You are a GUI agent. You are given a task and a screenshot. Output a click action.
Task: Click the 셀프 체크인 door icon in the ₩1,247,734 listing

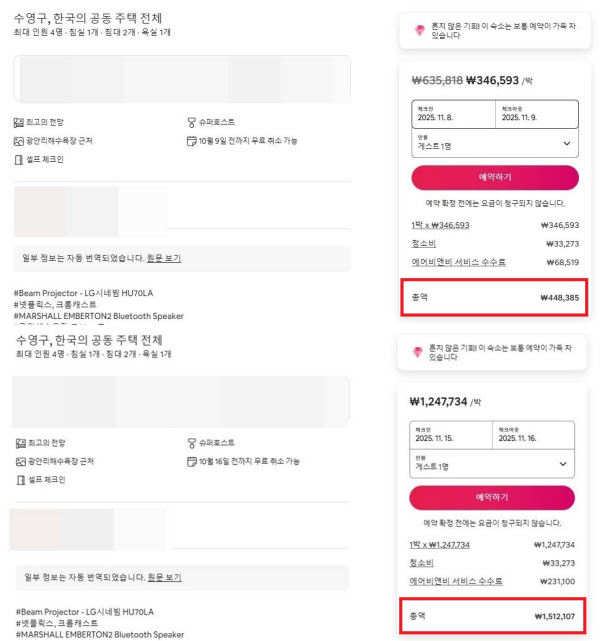coord(19,480)
